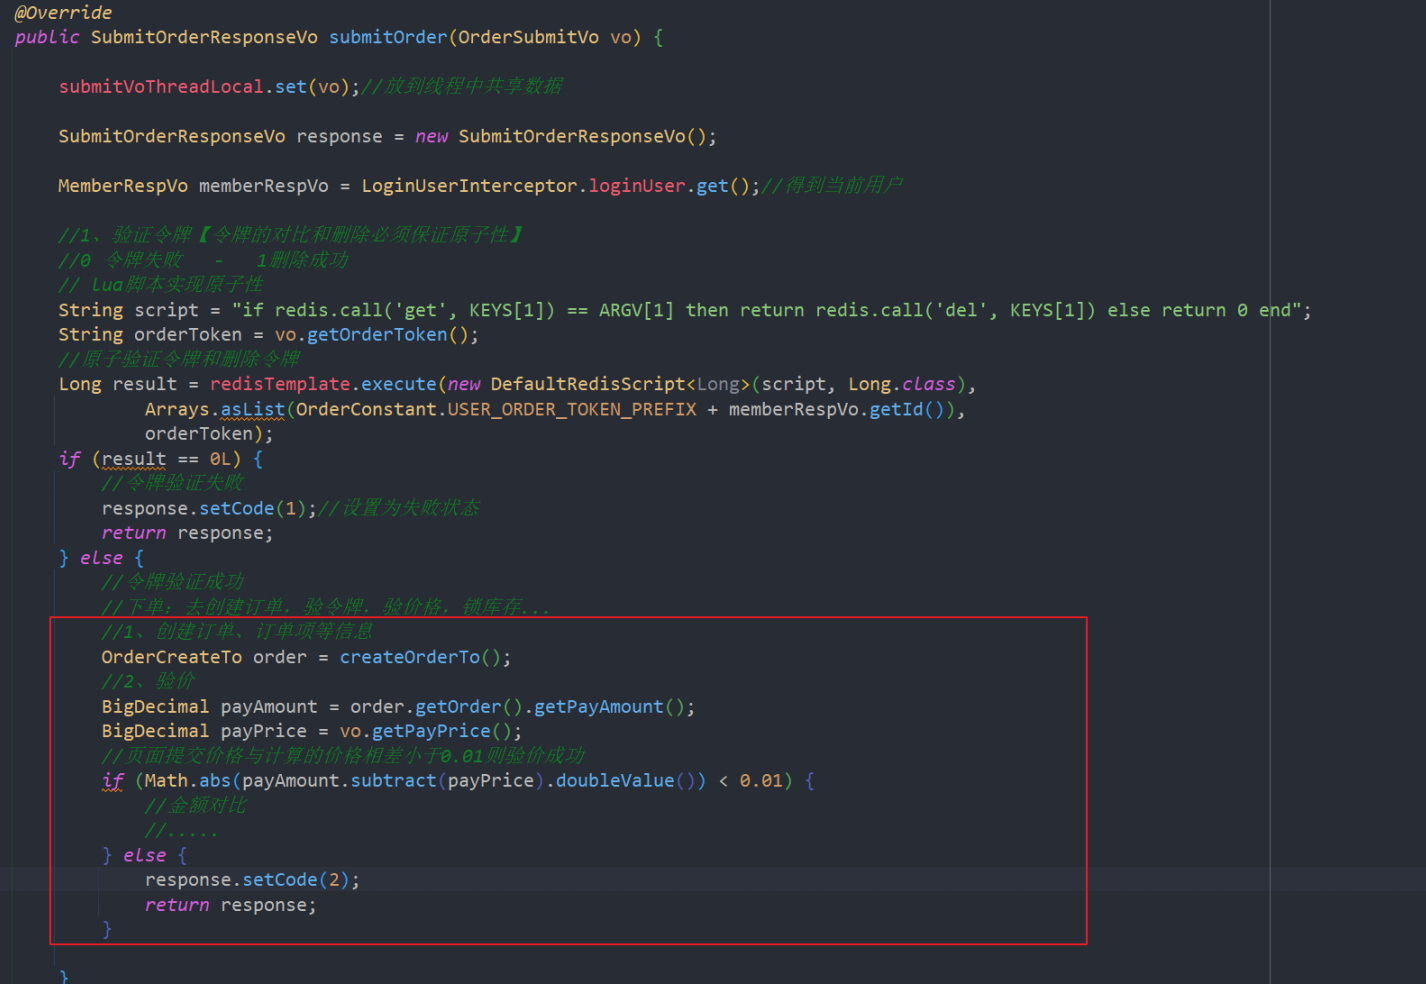Click OrderCreateTo type name

coord(171,657)
